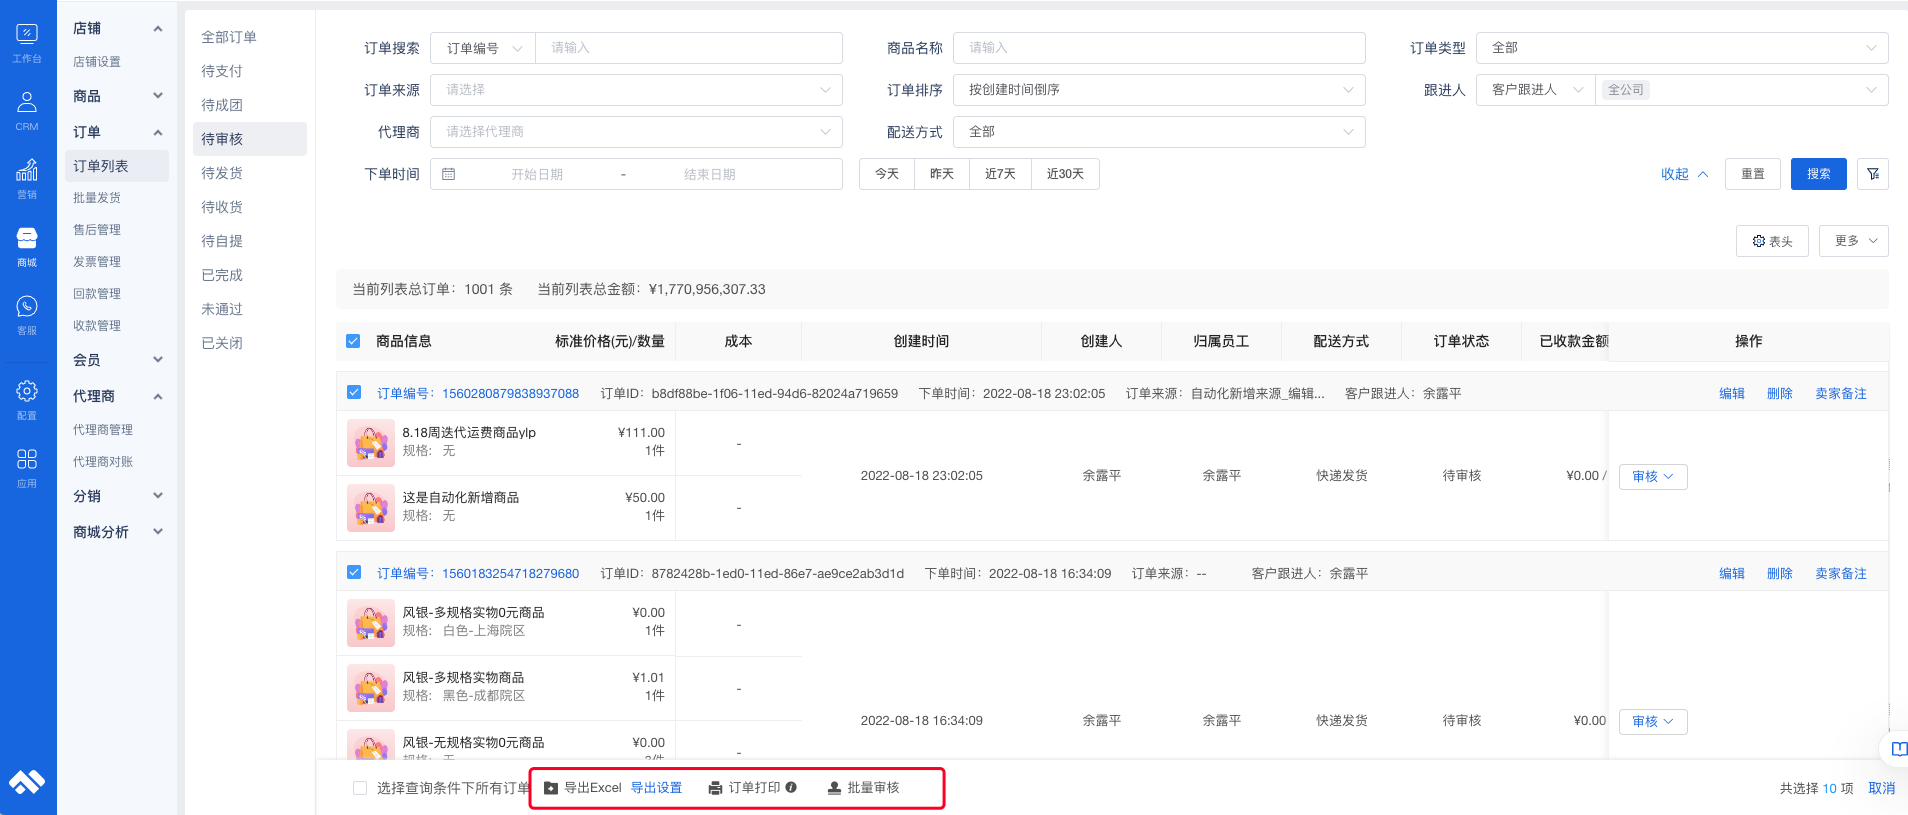Toggle the select-all checkbox in table header
The width and height of the screenshot is (1908, 815).
coord(353,341)
